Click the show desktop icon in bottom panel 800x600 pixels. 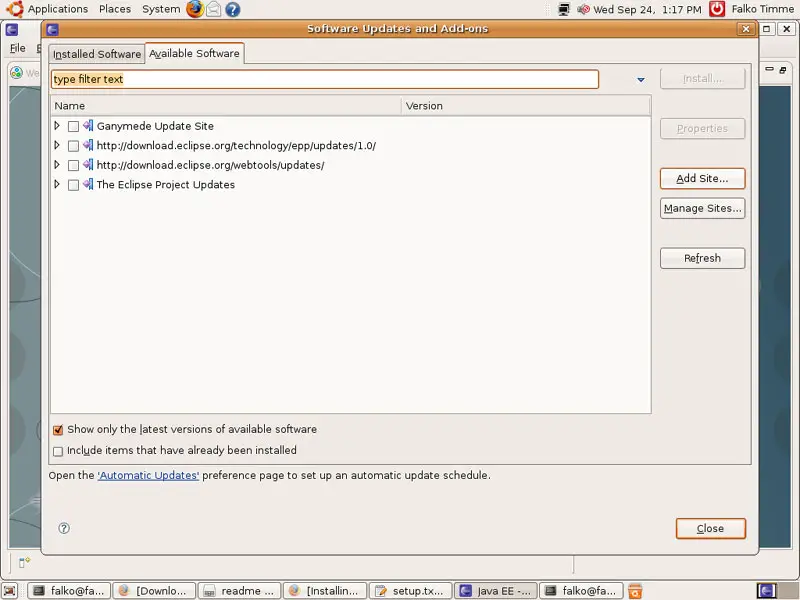click(x=10, y=591)
